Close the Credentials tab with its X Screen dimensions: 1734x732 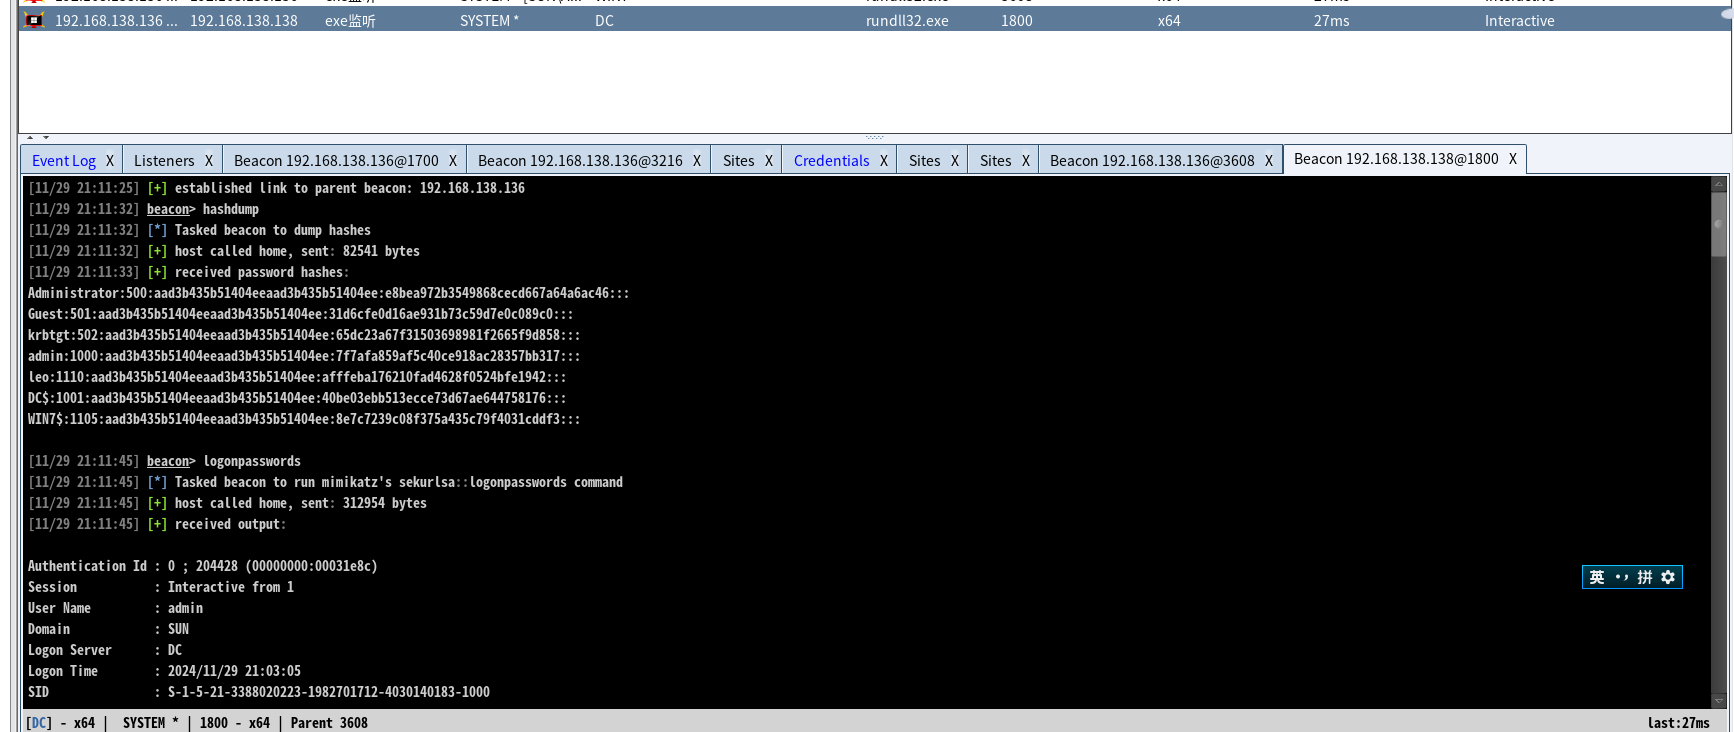pos(884,161)
